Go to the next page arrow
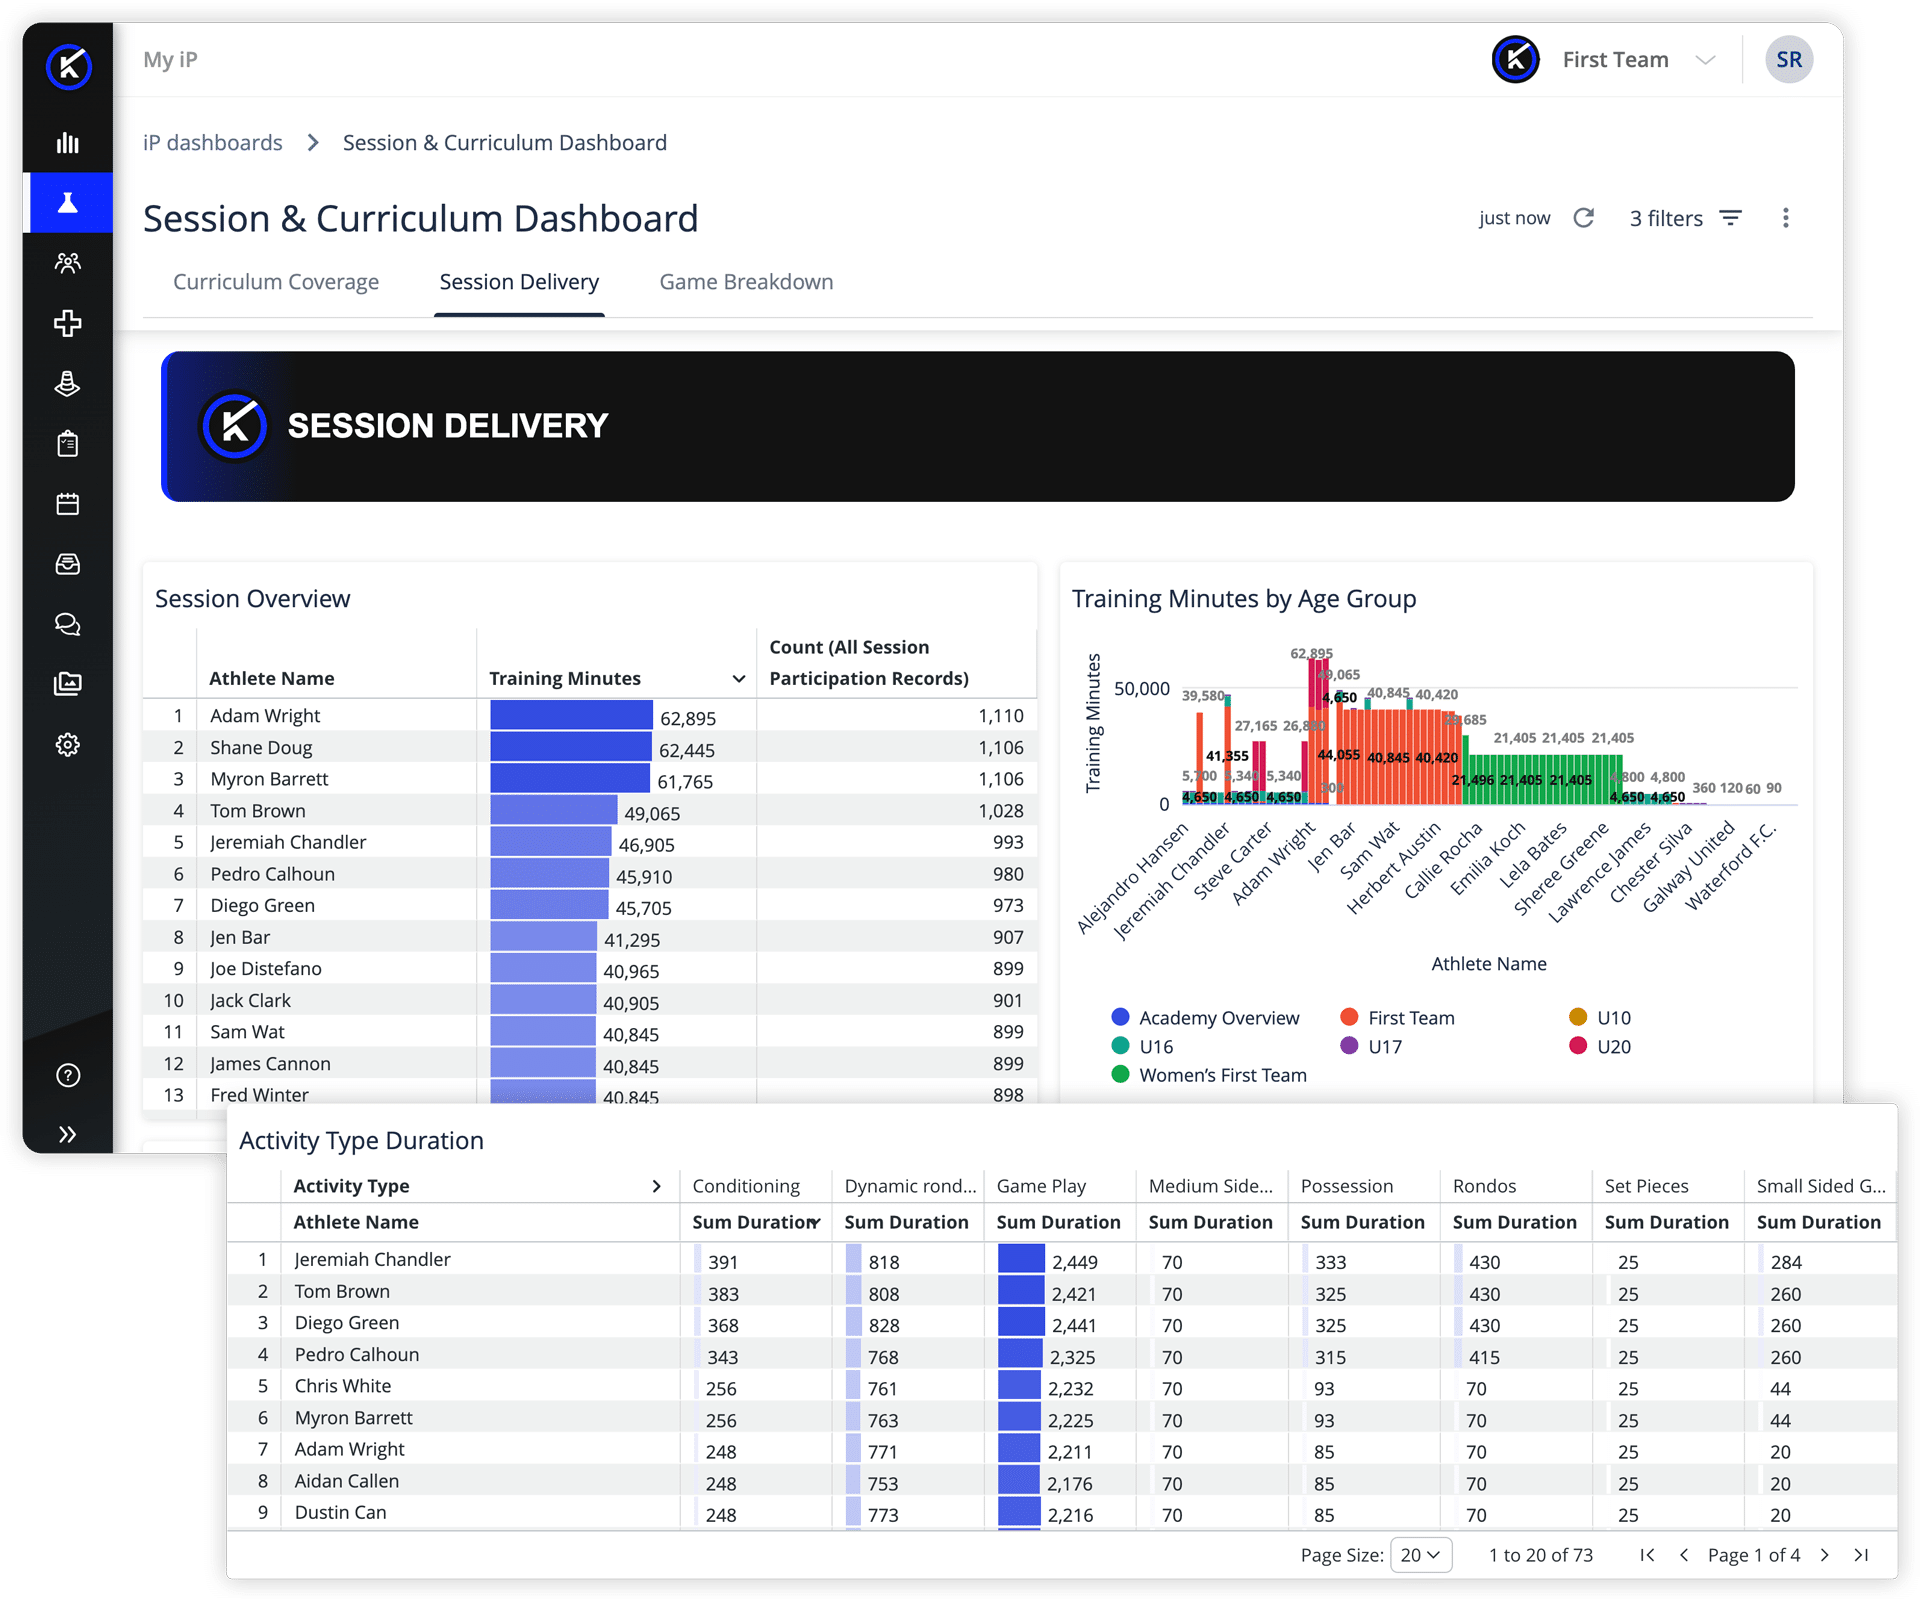 click(1825, 1555)
